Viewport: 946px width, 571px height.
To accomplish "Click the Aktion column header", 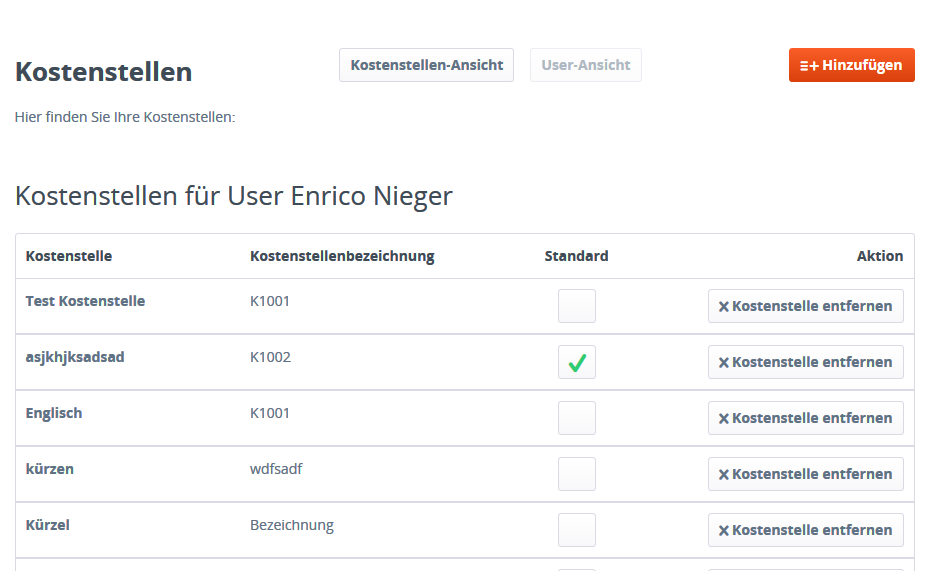I will 880,256.
